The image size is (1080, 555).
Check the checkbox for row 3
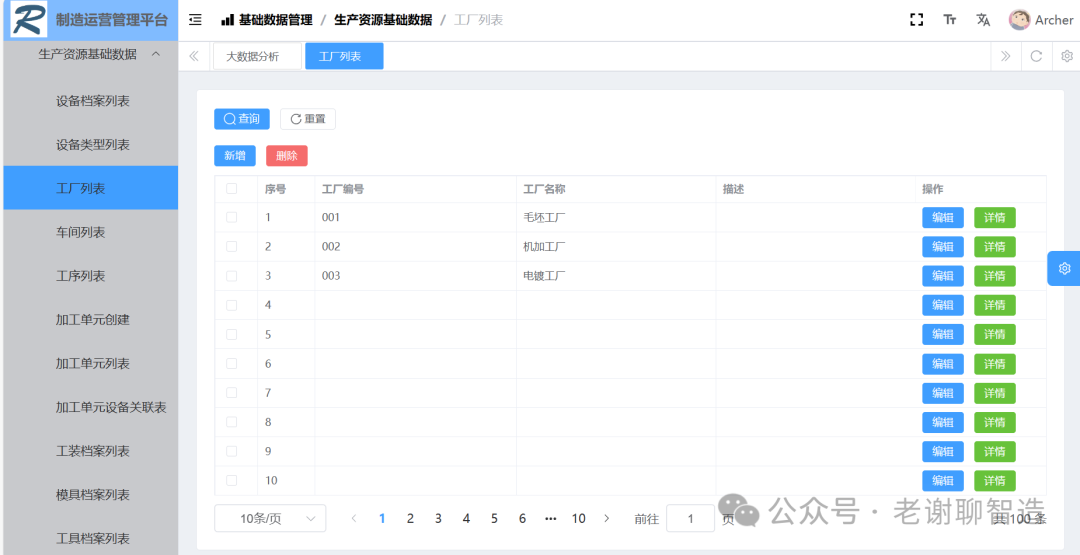(231, 275)
